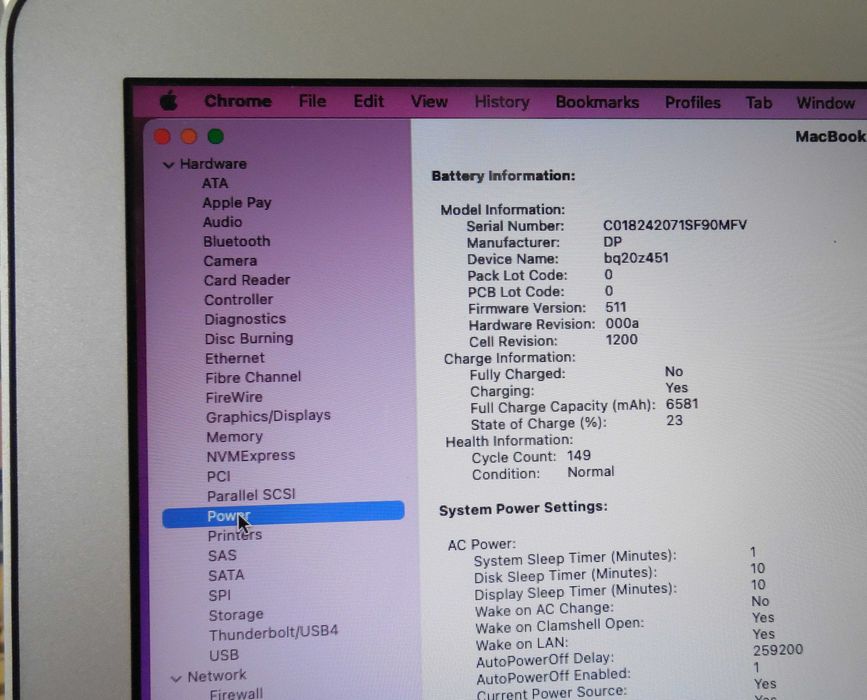Image resolution: width=867 pixels, height=700 pixels.
Task: Click the Hardware category label
Action: point(213,164)
